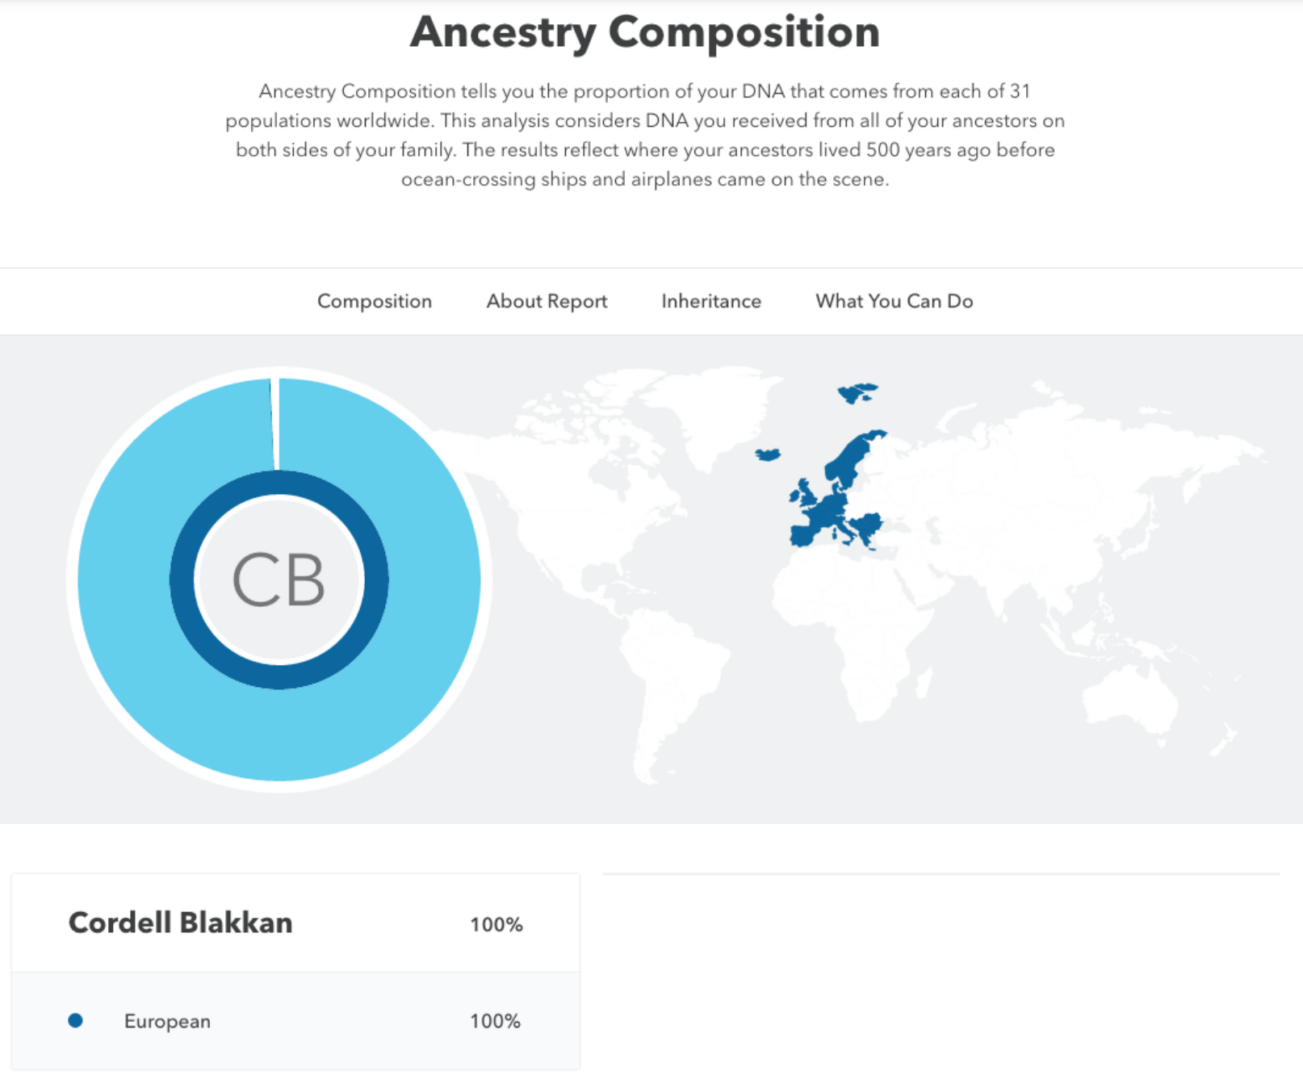Click the 100% beside Cordell Blakkan

495,924
